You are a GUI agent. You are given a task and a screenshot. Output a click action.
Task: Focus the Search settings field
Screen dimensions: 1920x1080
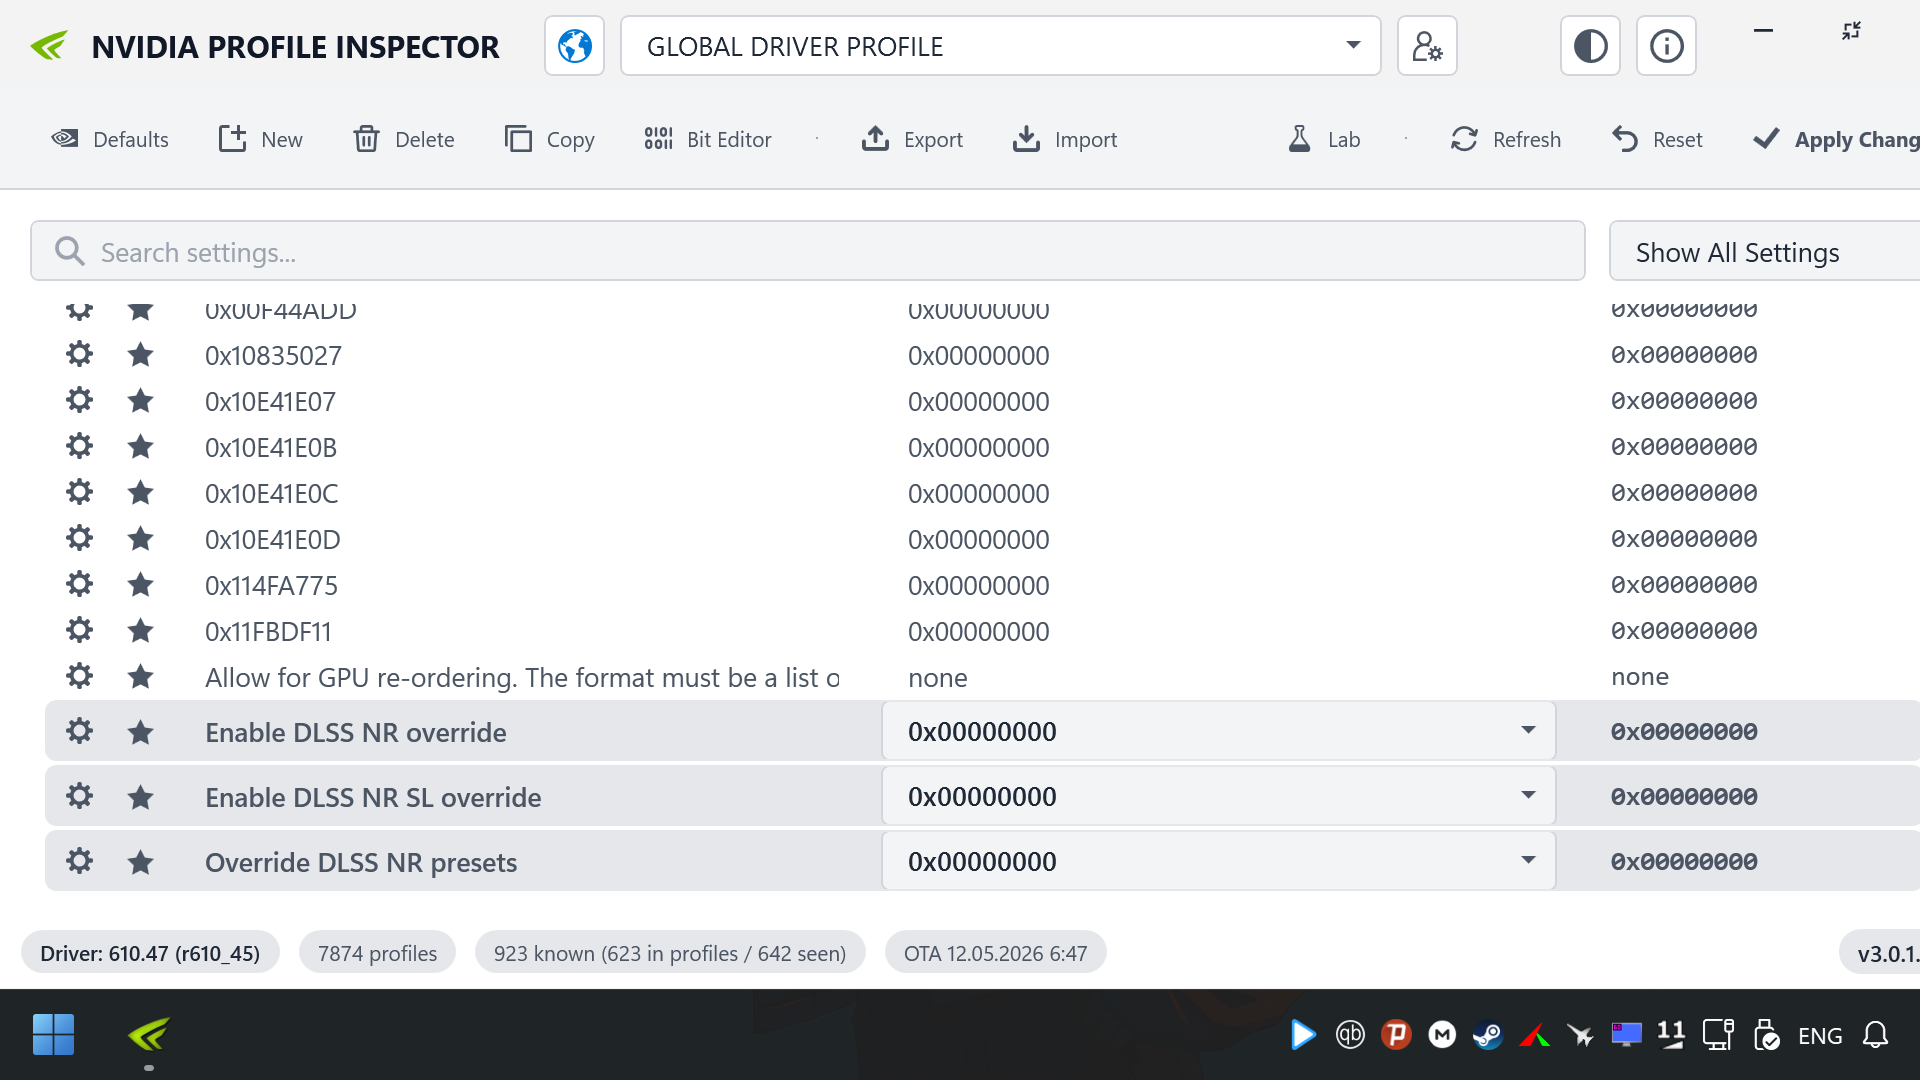808,251
